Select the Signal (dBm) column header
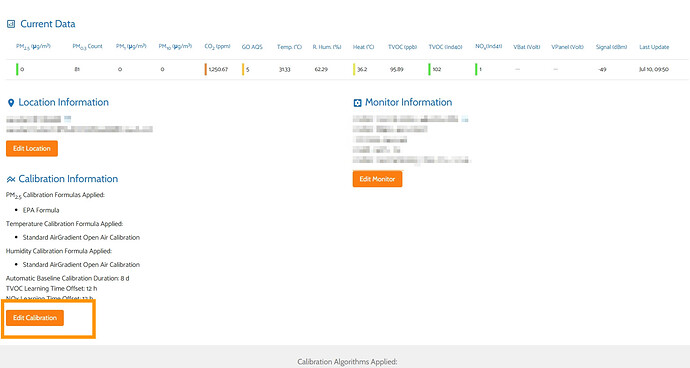The width and height of the screenshot is (690, 368). [611, 47]
